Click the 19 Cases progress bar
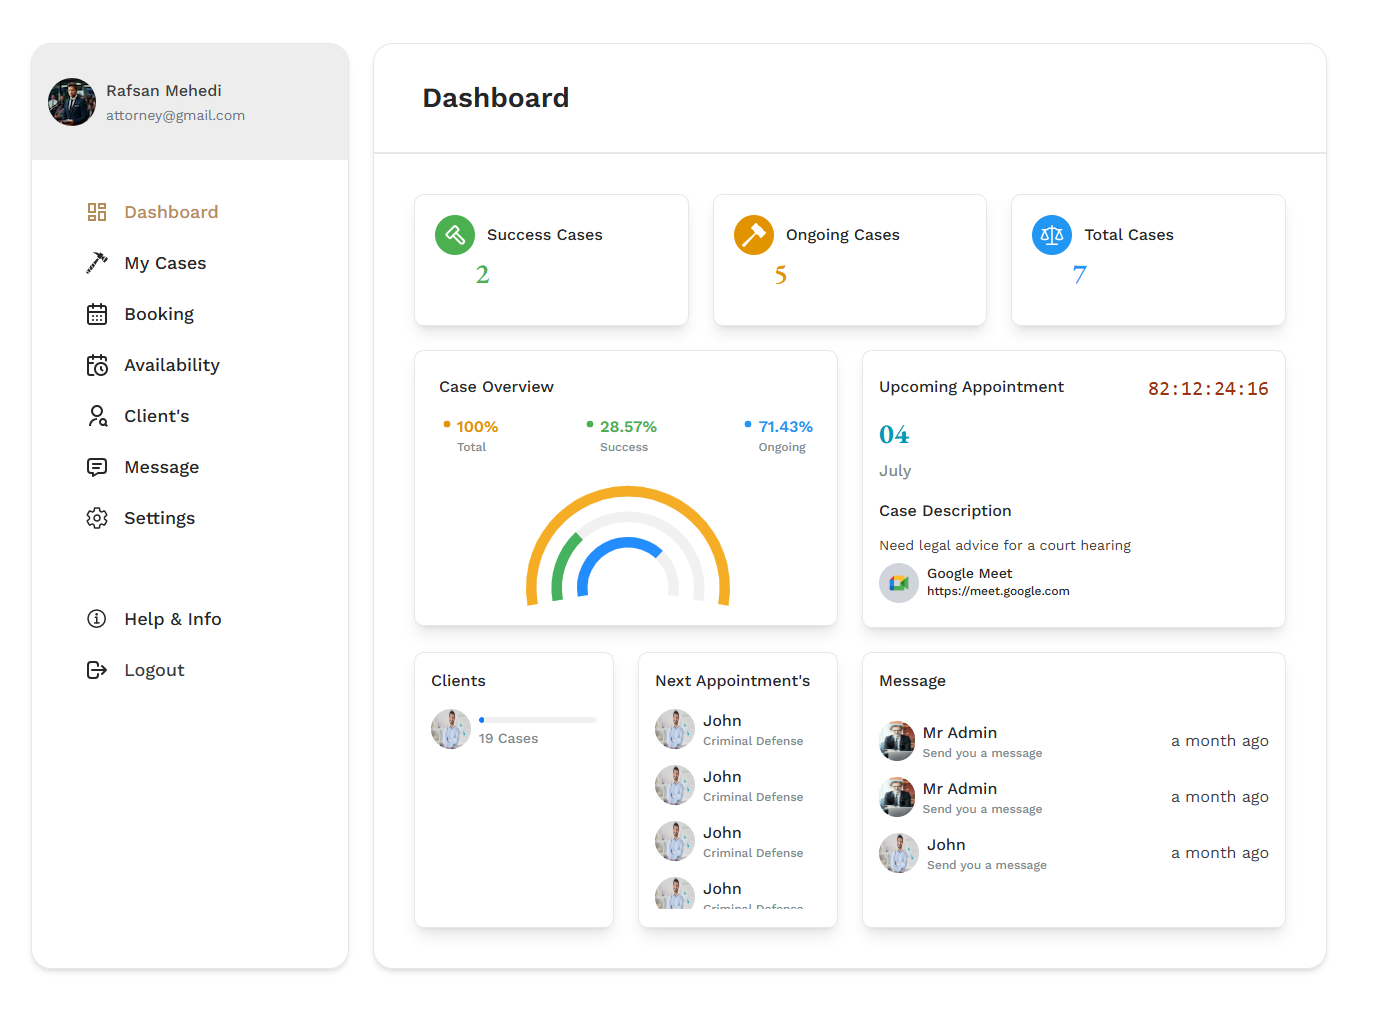This screenshot has width=1377, height=1013. (538, 720)
